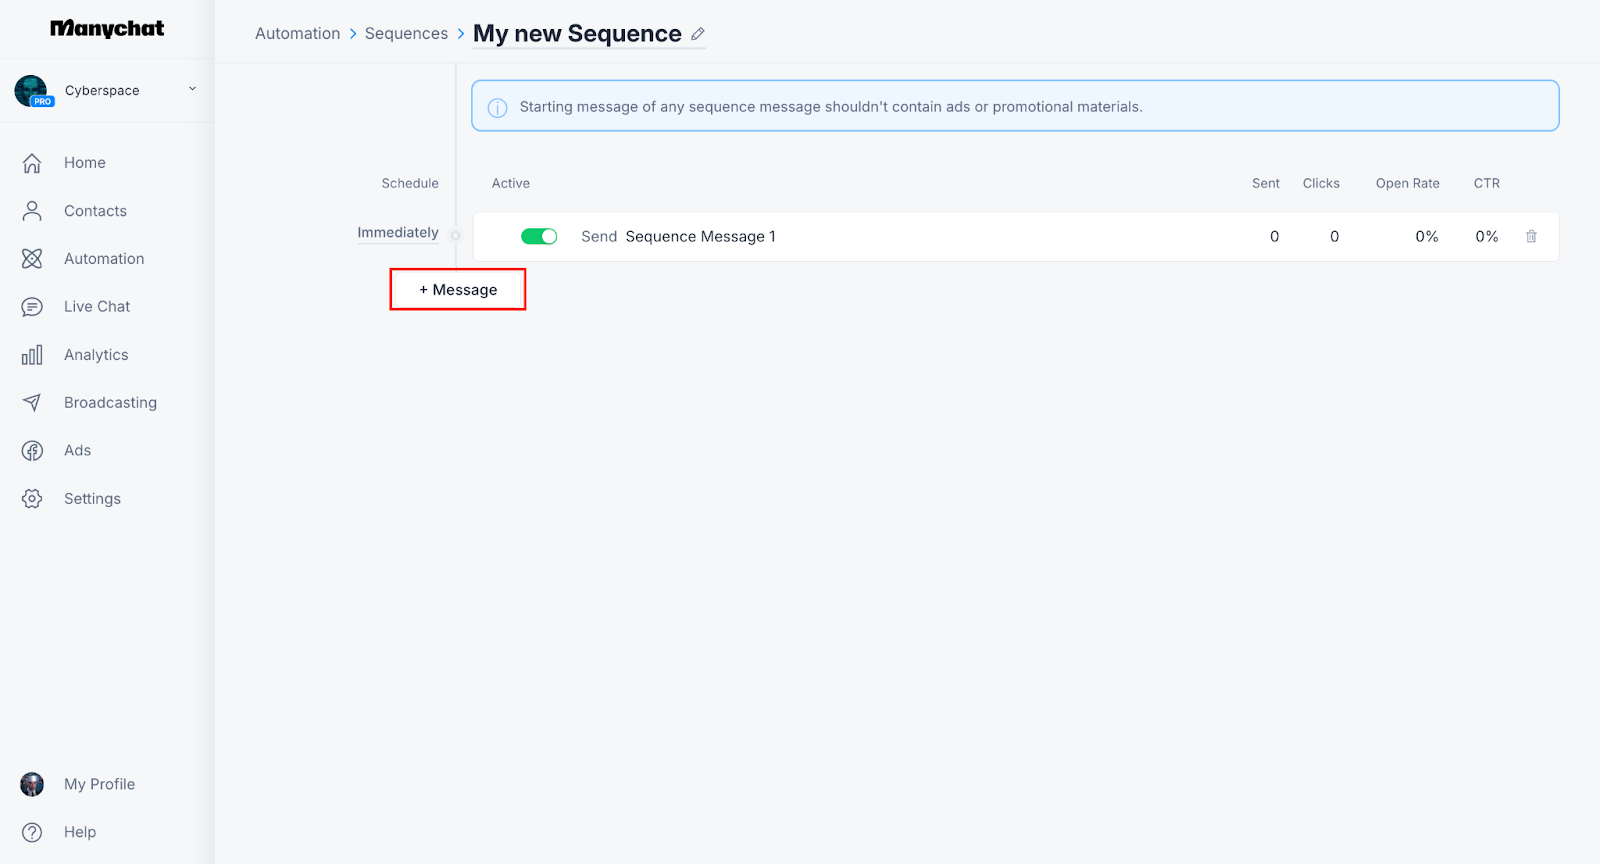
Task: Click the Manychat logo
Action: click(x=107, y=29)
